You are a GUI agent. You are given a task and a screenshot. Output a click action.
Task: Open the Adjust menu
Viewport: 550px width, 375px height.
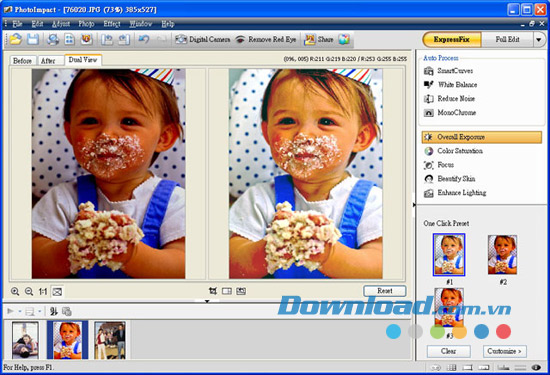point(61,24)
